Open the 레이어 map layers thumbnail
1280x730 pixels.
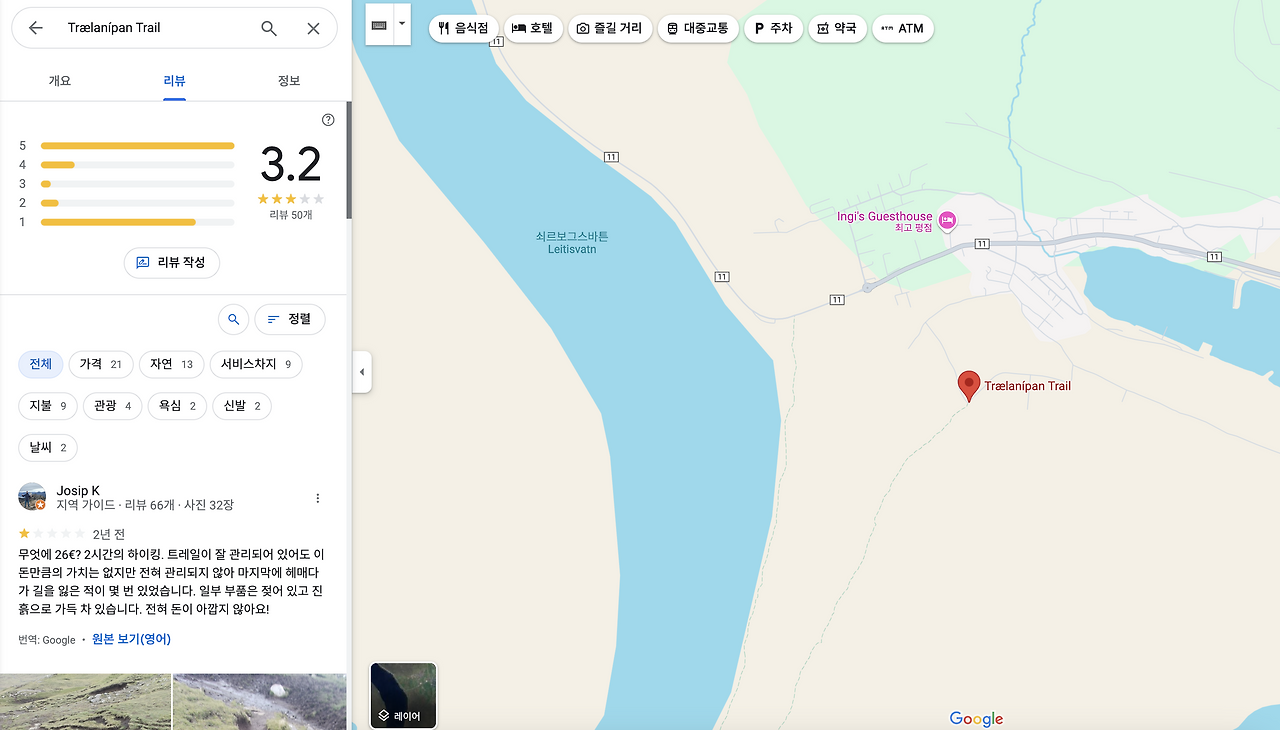click(x=403, y=695)
